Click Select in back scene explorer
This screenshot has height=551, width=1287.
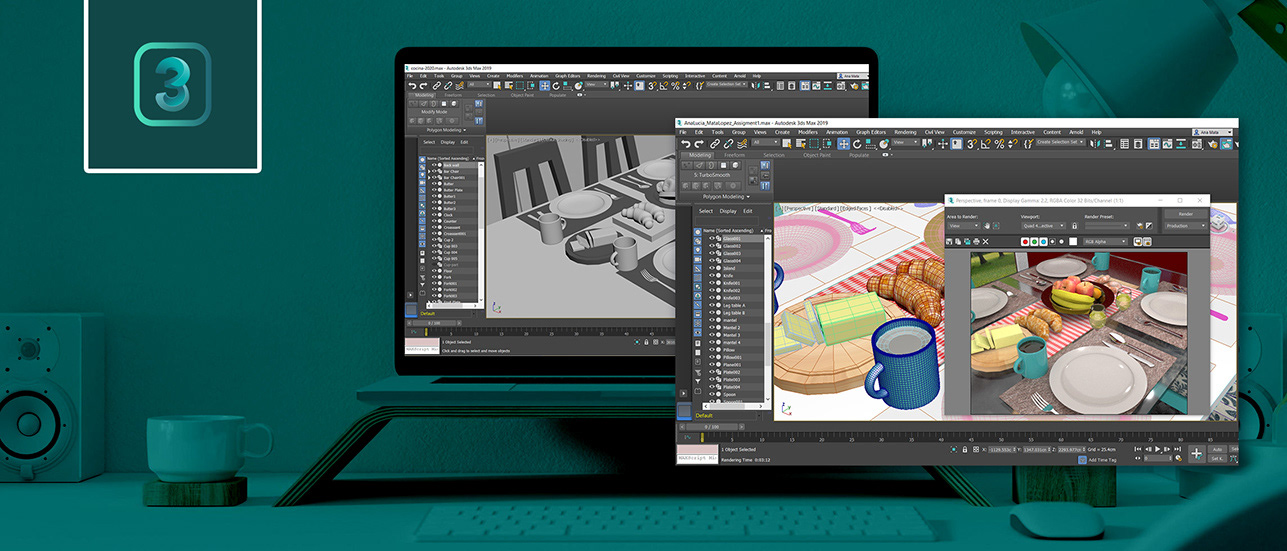click(x=429, y=142)
